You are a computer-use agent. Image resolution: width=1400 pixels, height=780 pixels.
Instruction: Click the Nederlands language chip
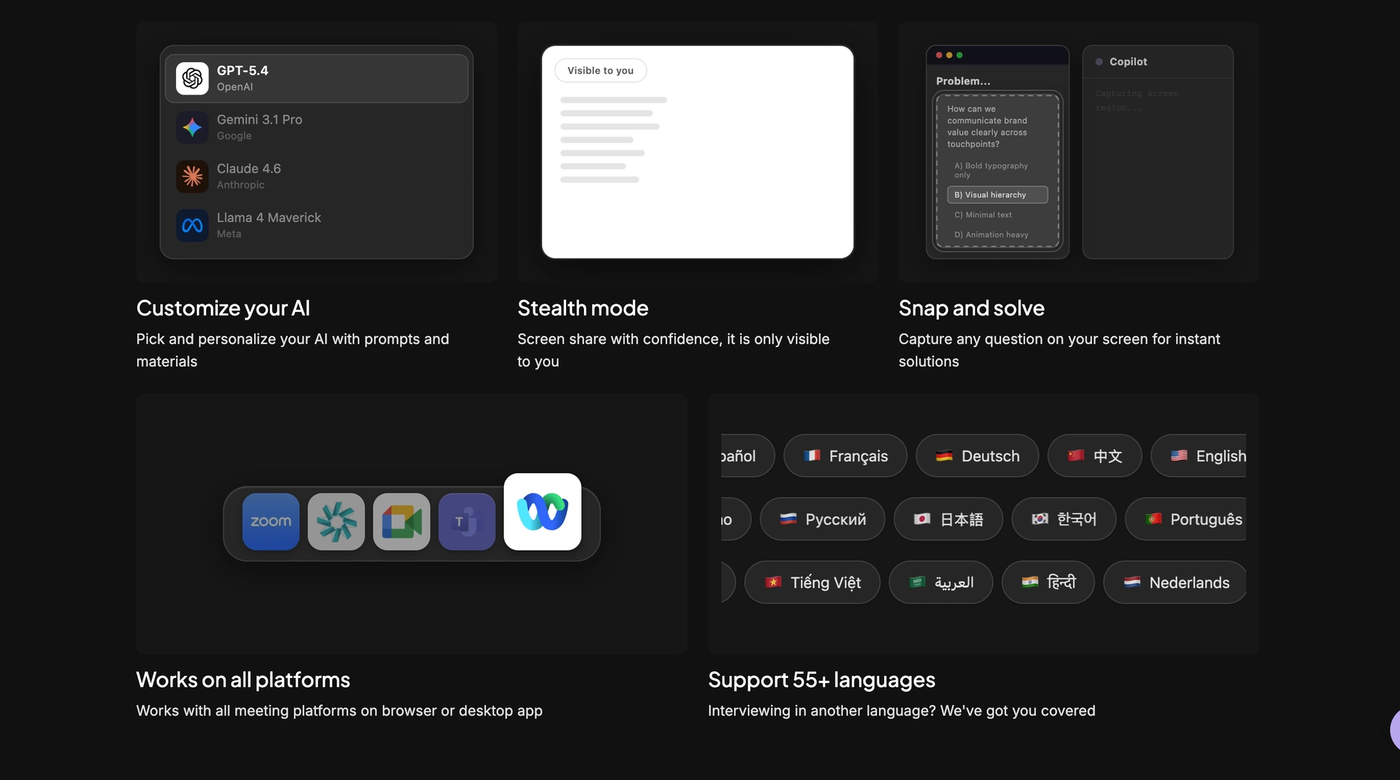click(1175, 582)
